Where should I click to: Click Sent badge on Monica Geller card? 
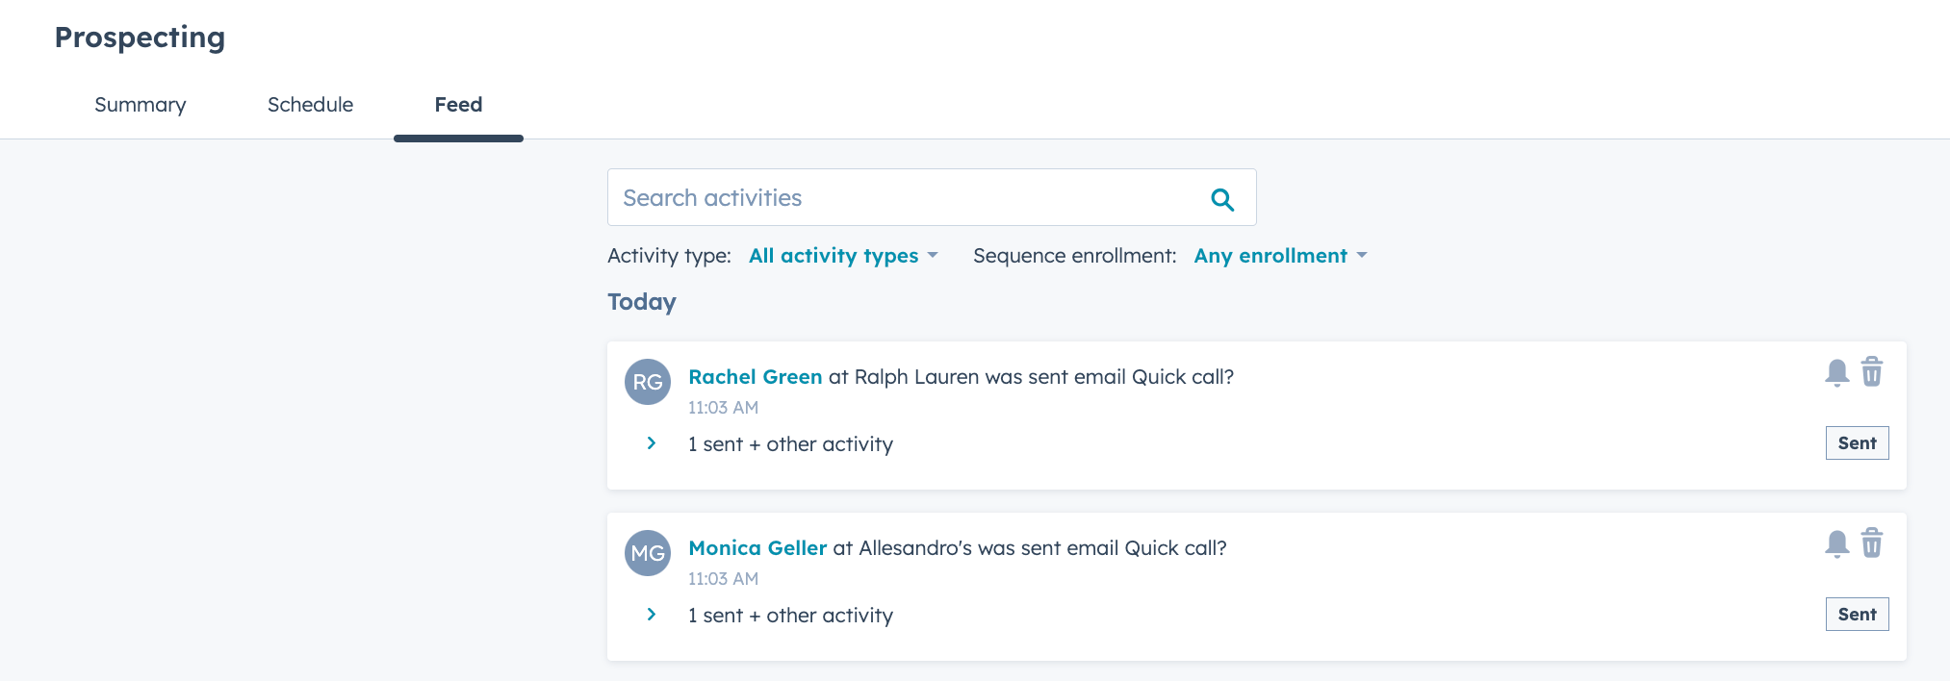1856,614
